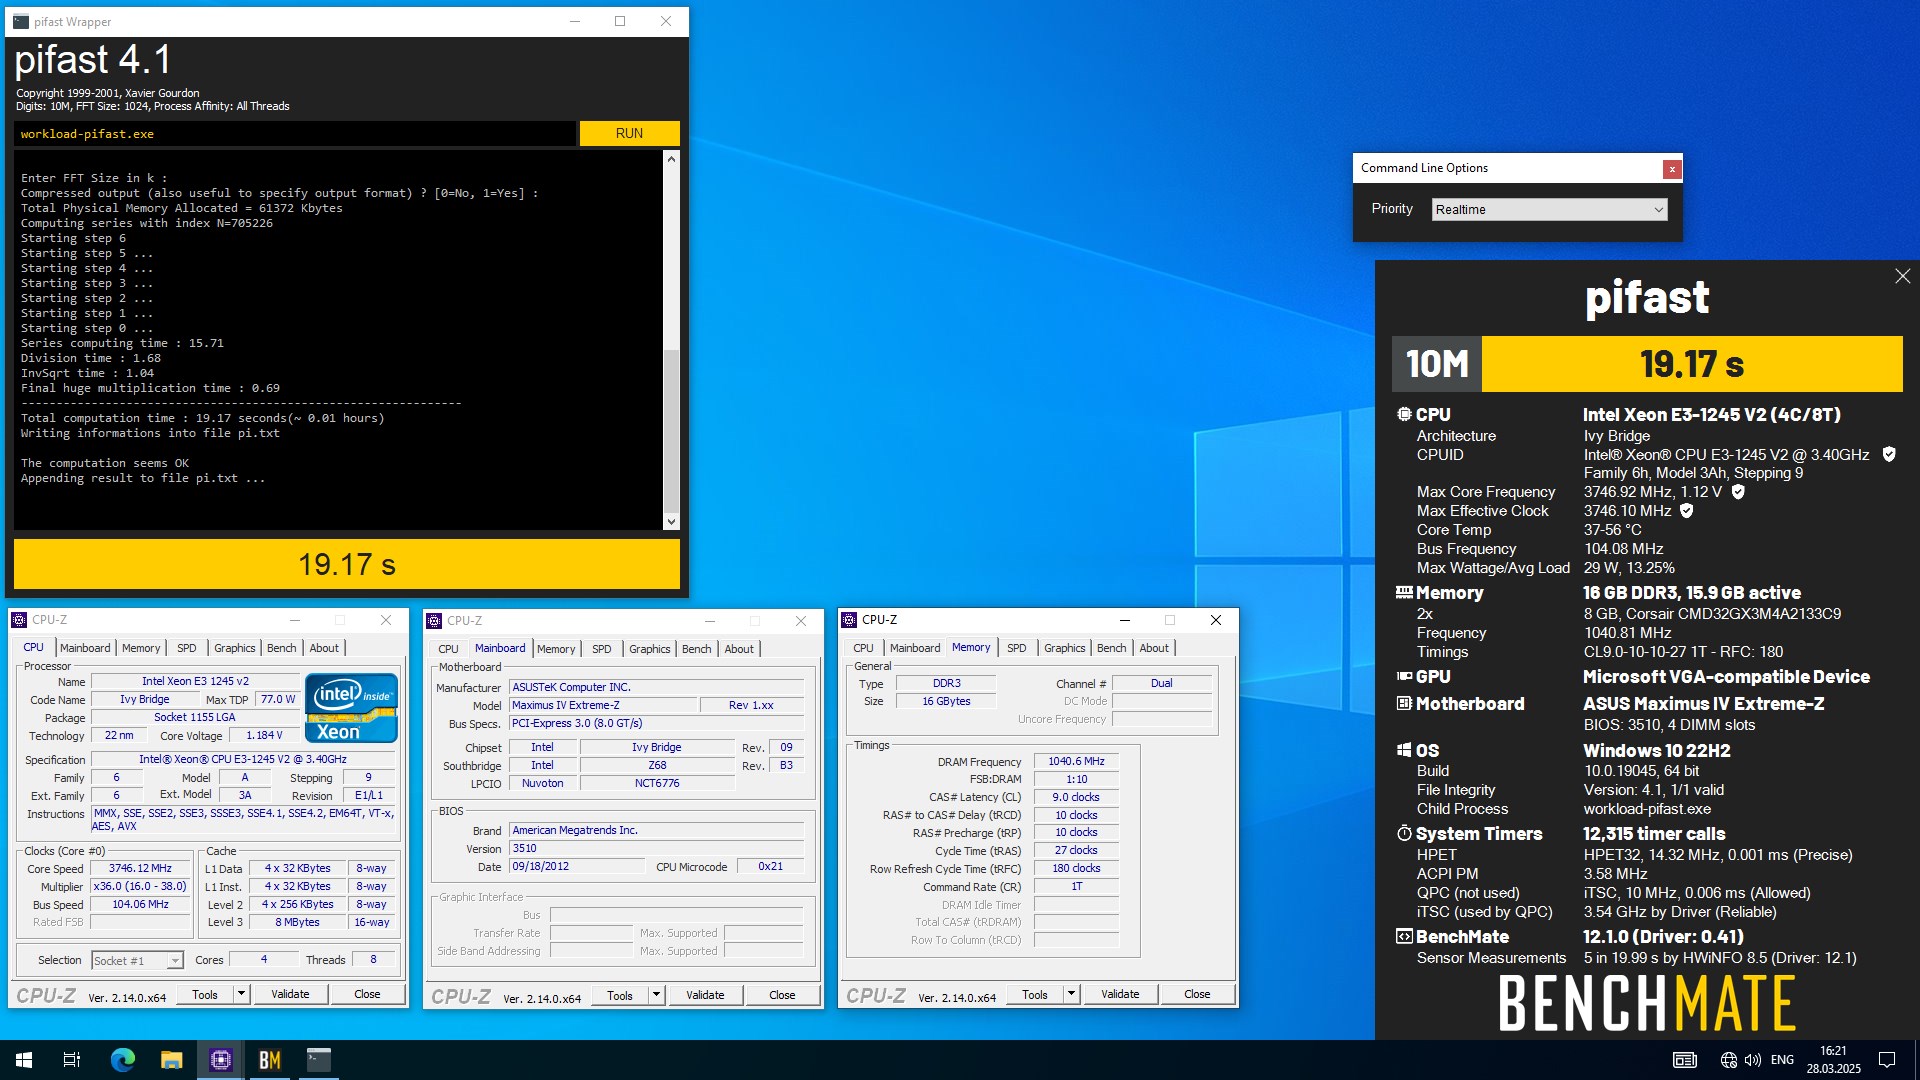
Task: Launch Microsoft Edge from the taskbar
Action: 122,1060
